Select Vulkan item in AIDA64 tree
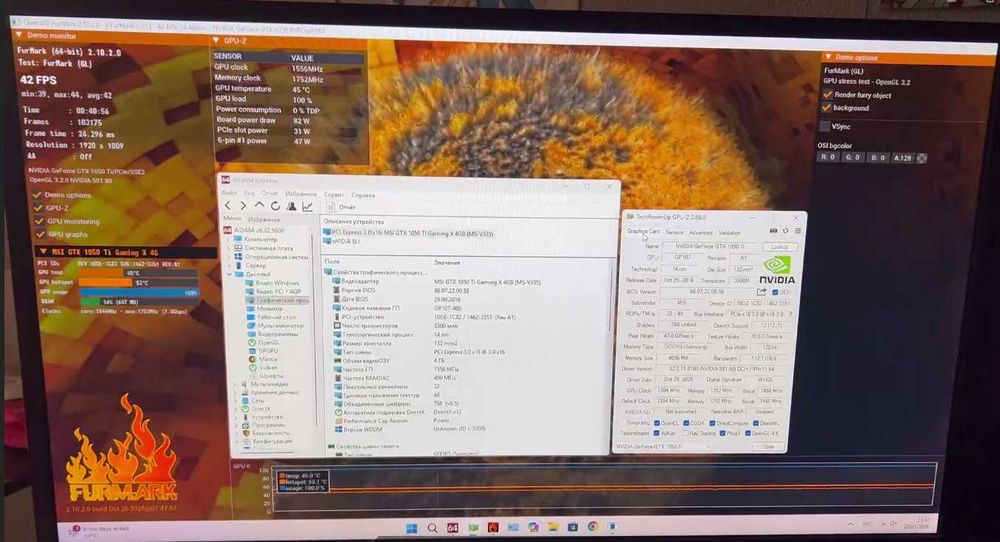 click(x=263, y=367)
